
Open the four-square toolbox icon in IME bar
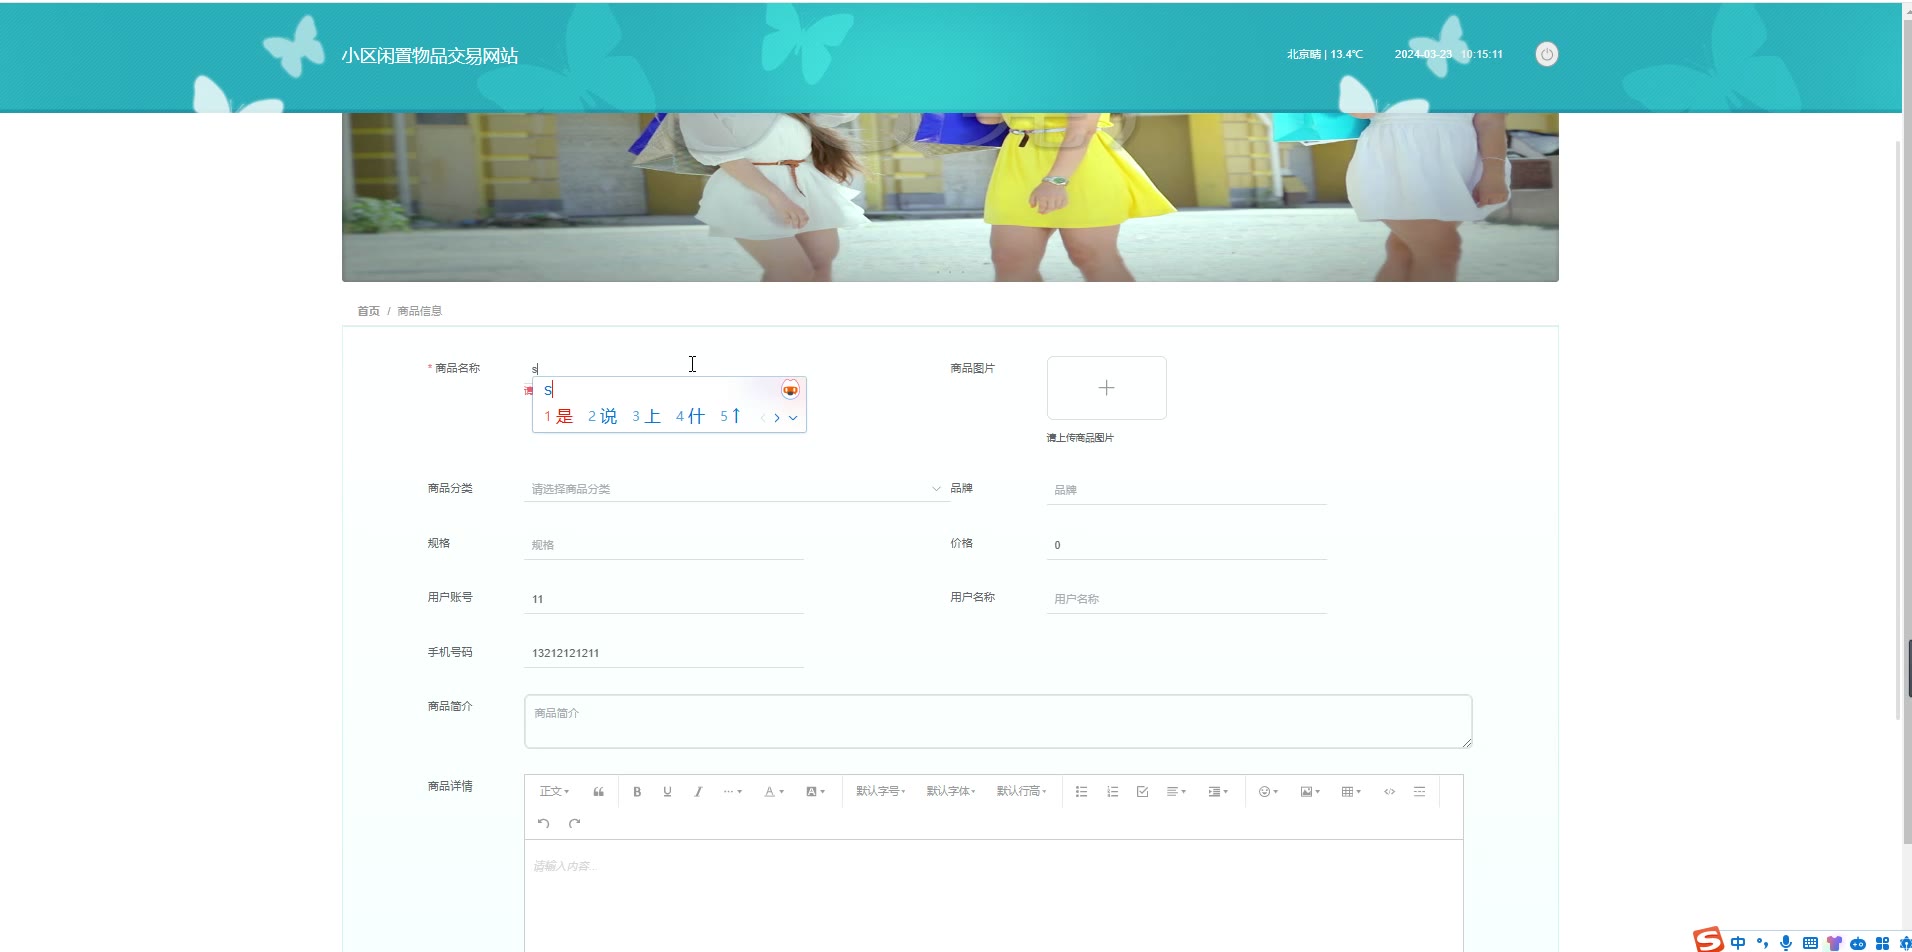(1882, 943)
